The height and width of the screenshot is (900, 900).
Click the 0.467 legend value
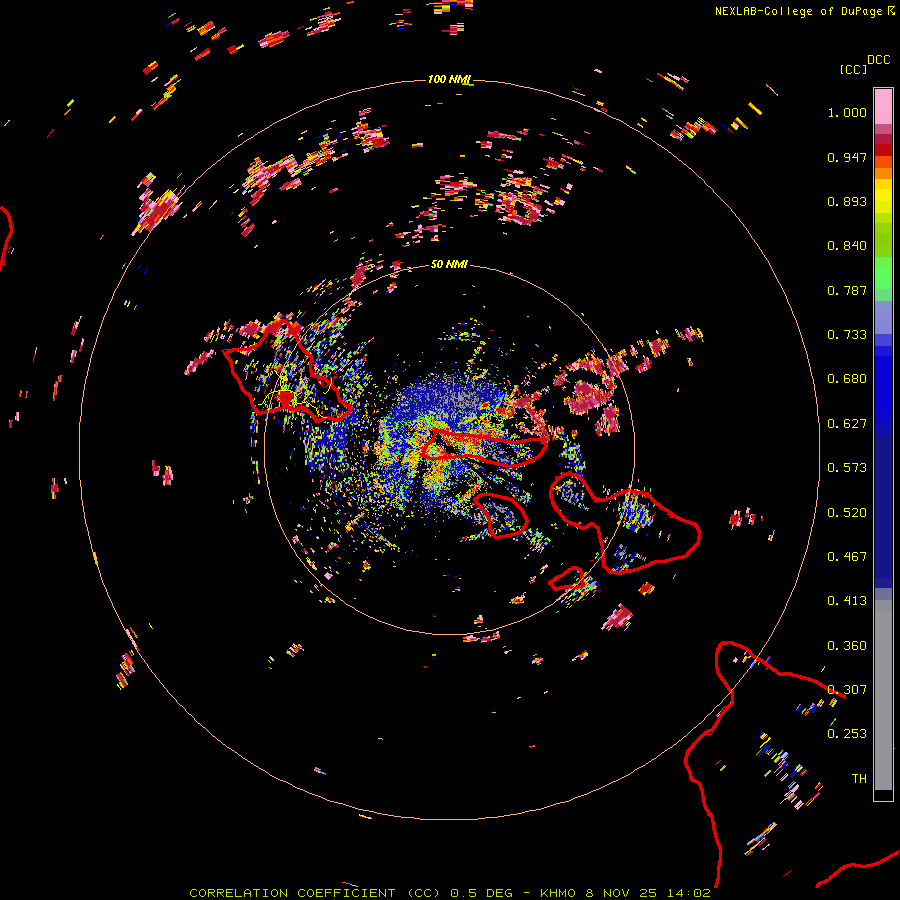click(847, 557)
